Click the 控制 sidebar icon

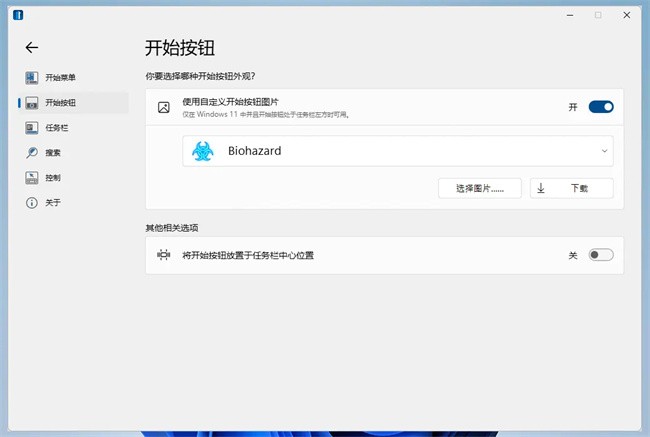[x=32, y=178]
